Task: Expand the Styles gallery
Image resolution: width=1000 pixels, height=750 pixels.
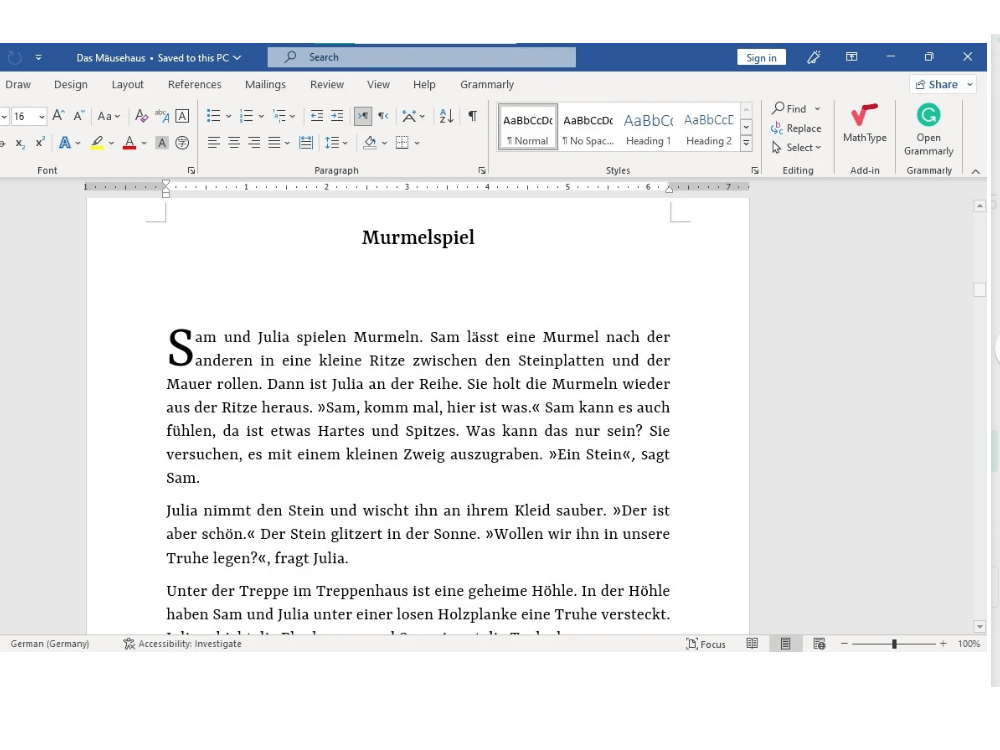Action: (x=746, y=143)
